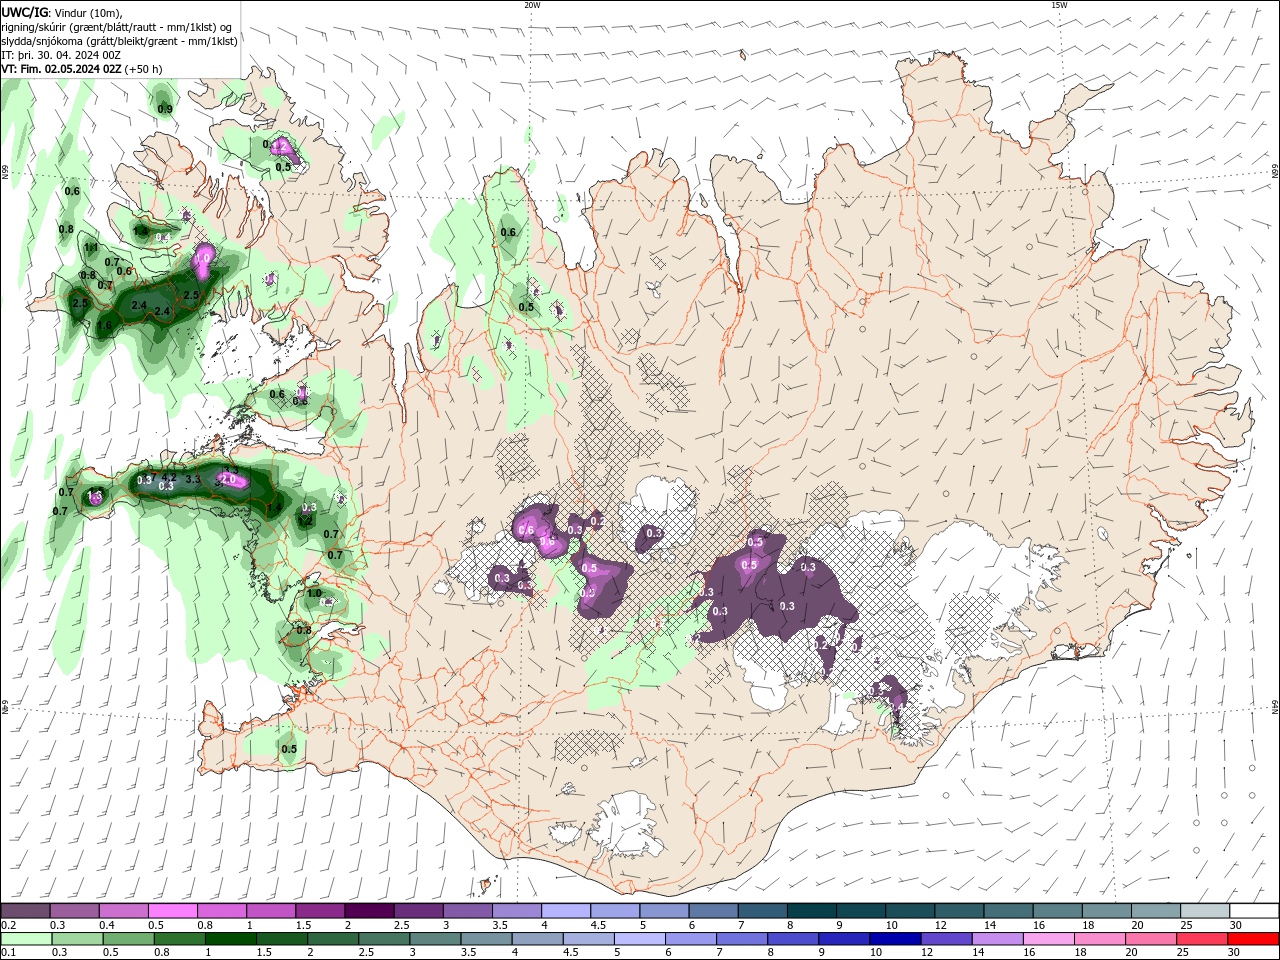
Task: Pick the bright pink 0.5 swatch in the upper legend row
Action: click(x=172, y=911)
